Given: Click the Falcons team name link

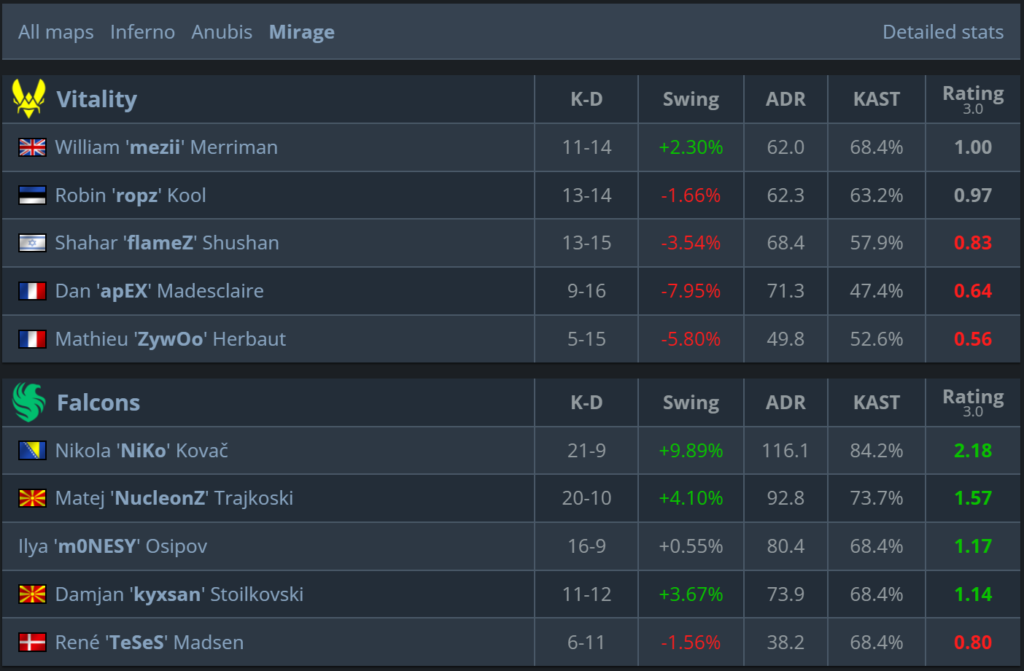Looking at the screenshot, I should [98, 403].
